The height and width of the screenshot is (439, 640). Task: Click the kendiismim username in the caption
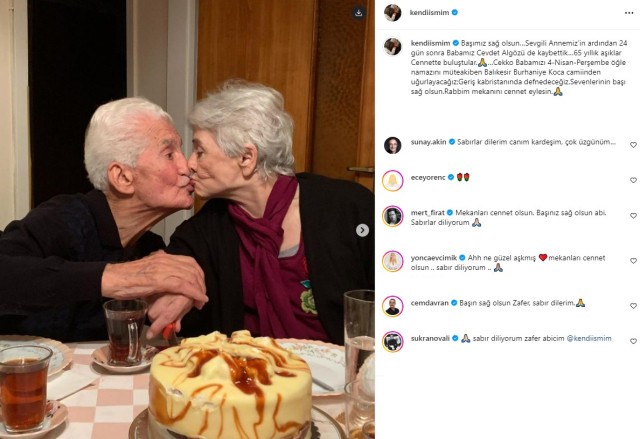coord(430,43)
